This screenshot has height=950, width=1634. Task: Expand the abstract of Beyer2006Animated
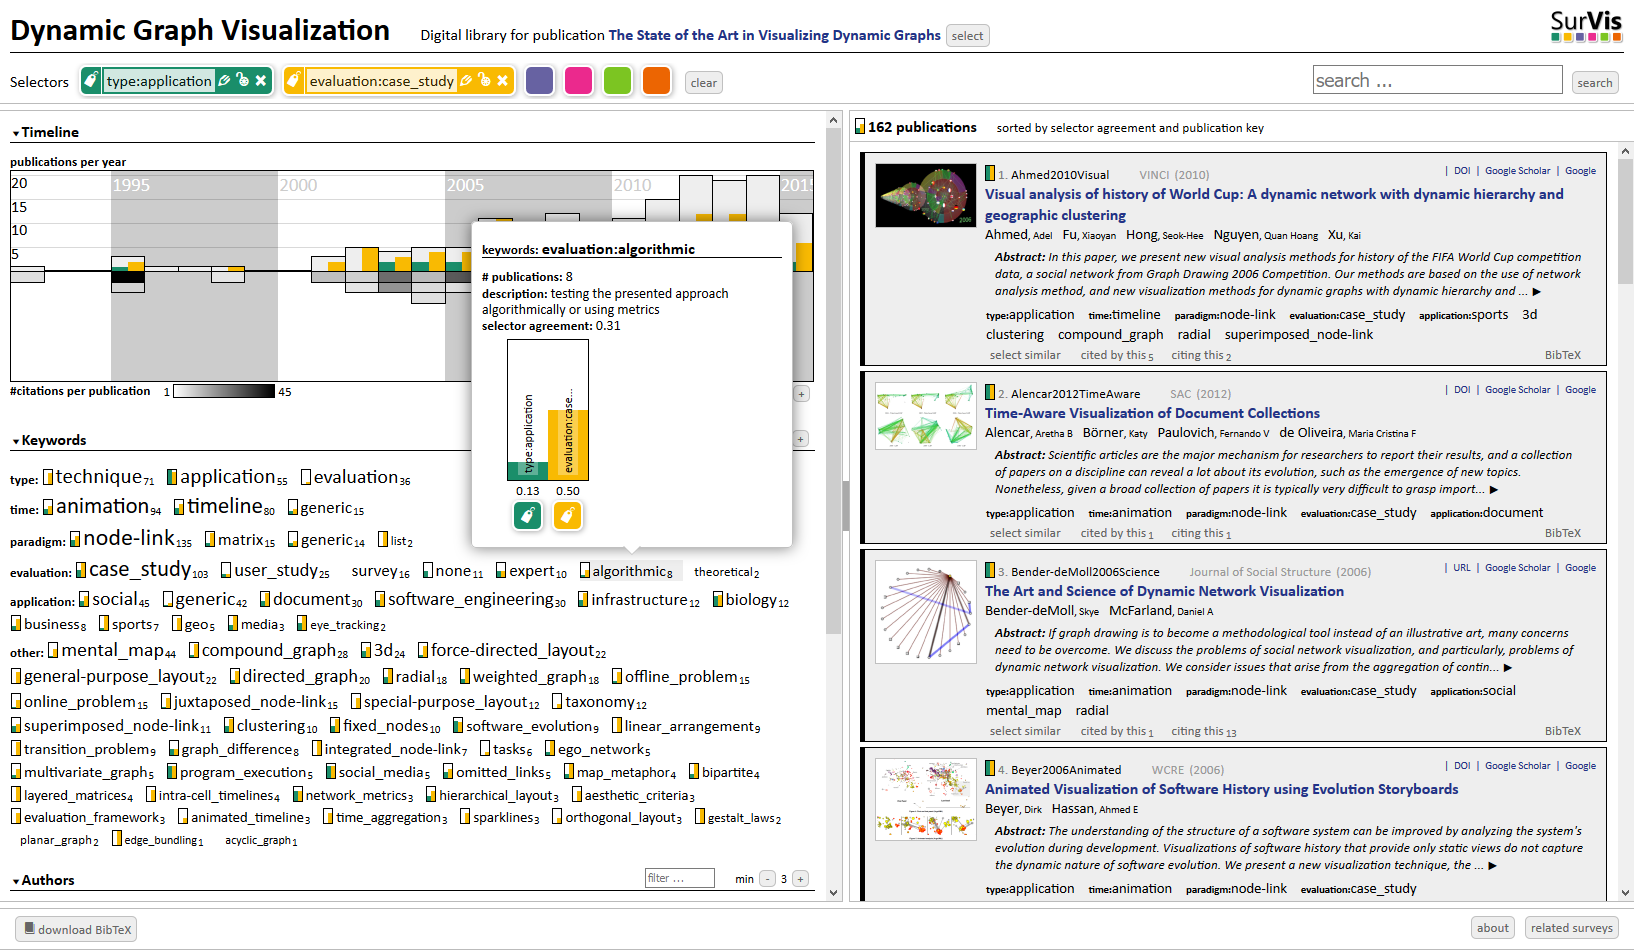pyautogui.click(x=1493, y=866)
